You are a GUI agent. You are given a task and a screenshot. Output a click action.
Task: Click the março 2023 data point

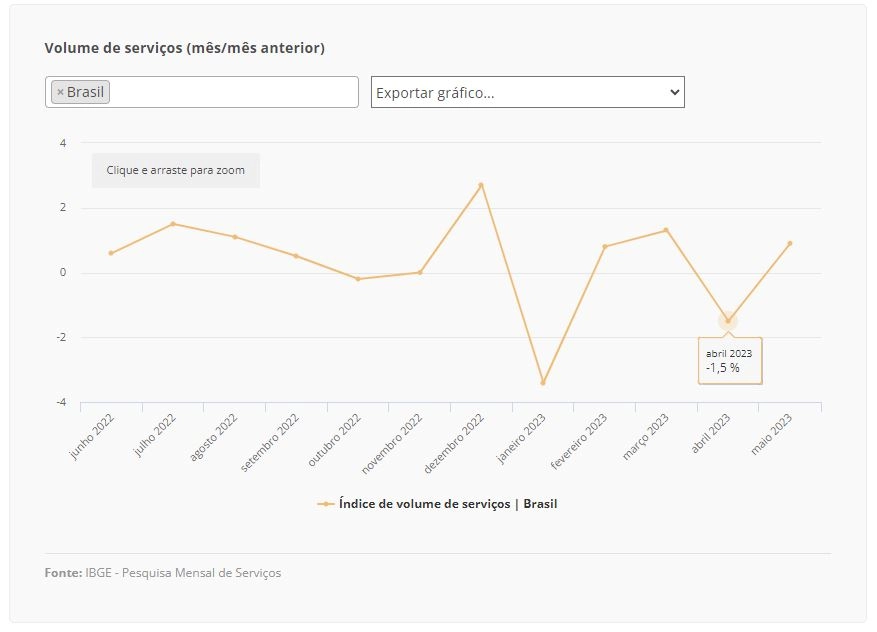pyautogui.click(x=666, y=230)
